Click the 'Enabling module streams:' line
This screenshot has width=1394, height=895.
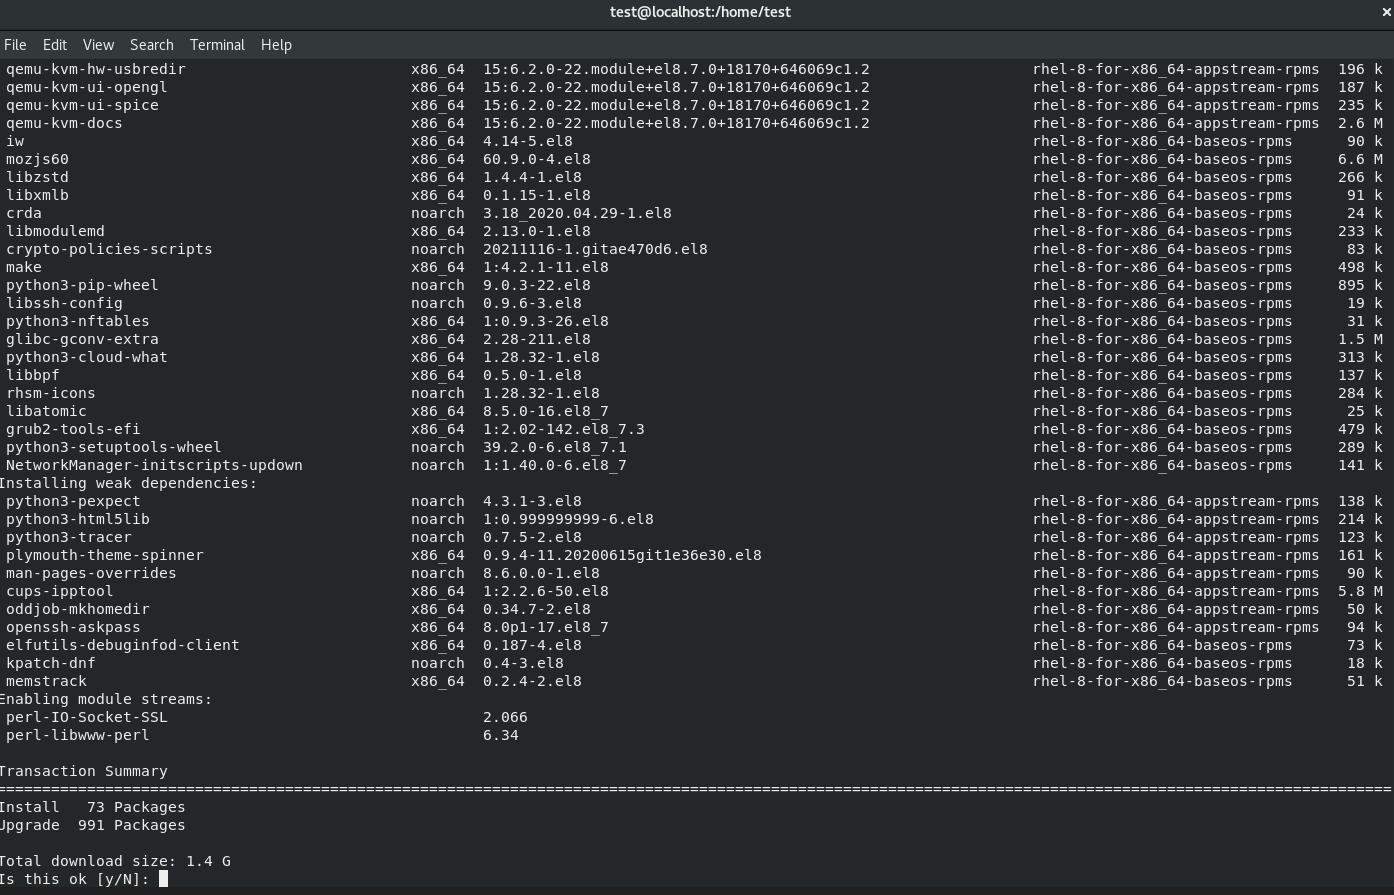[106, 699]
